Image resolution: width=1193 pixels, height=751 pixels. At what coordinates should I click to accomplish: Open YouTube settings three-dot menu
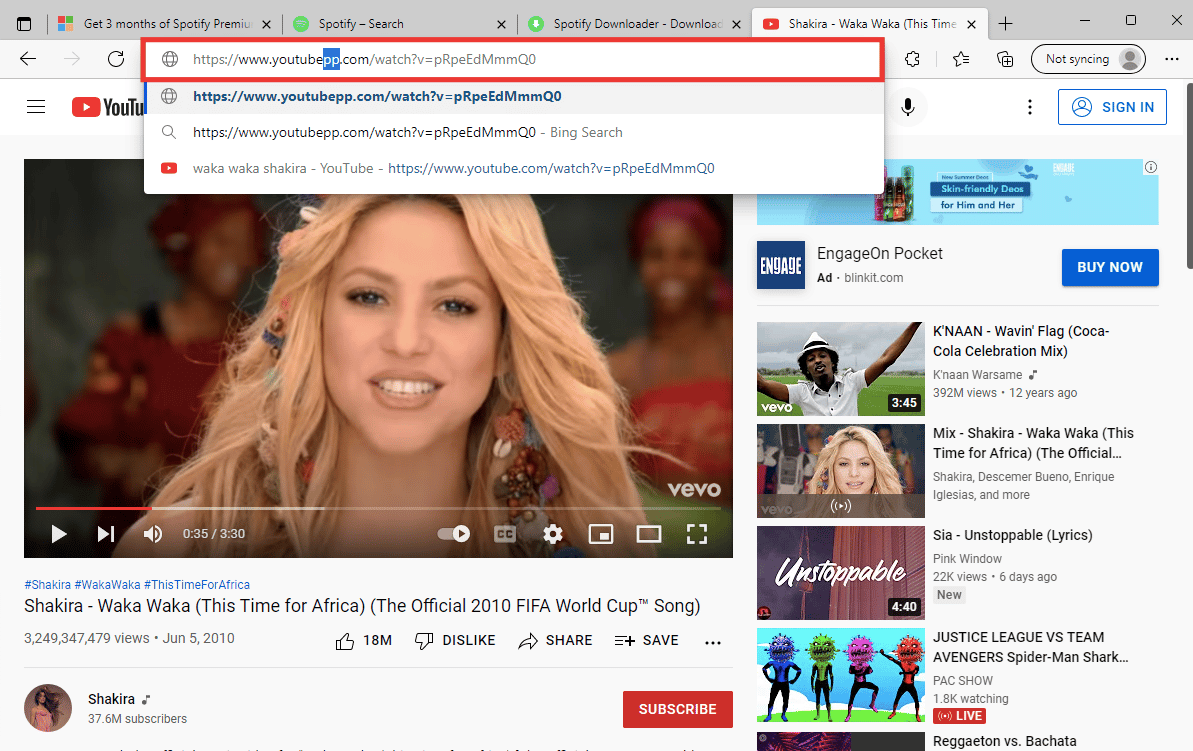click(x=1030, y=107)
